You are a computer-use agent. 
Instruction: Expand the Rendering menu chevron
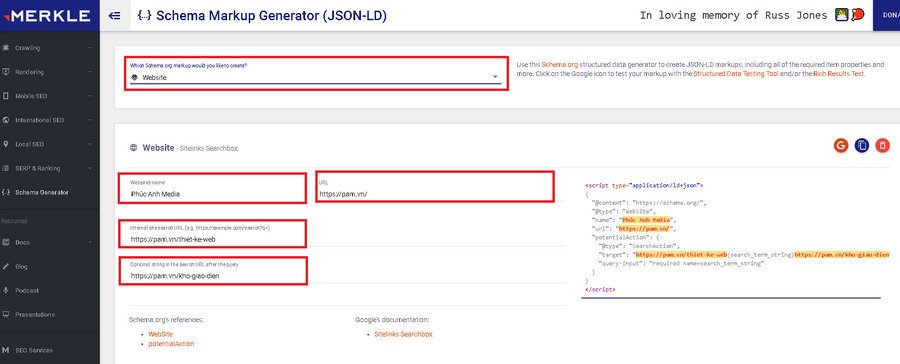pyautogui.click(x=90, y=72)
